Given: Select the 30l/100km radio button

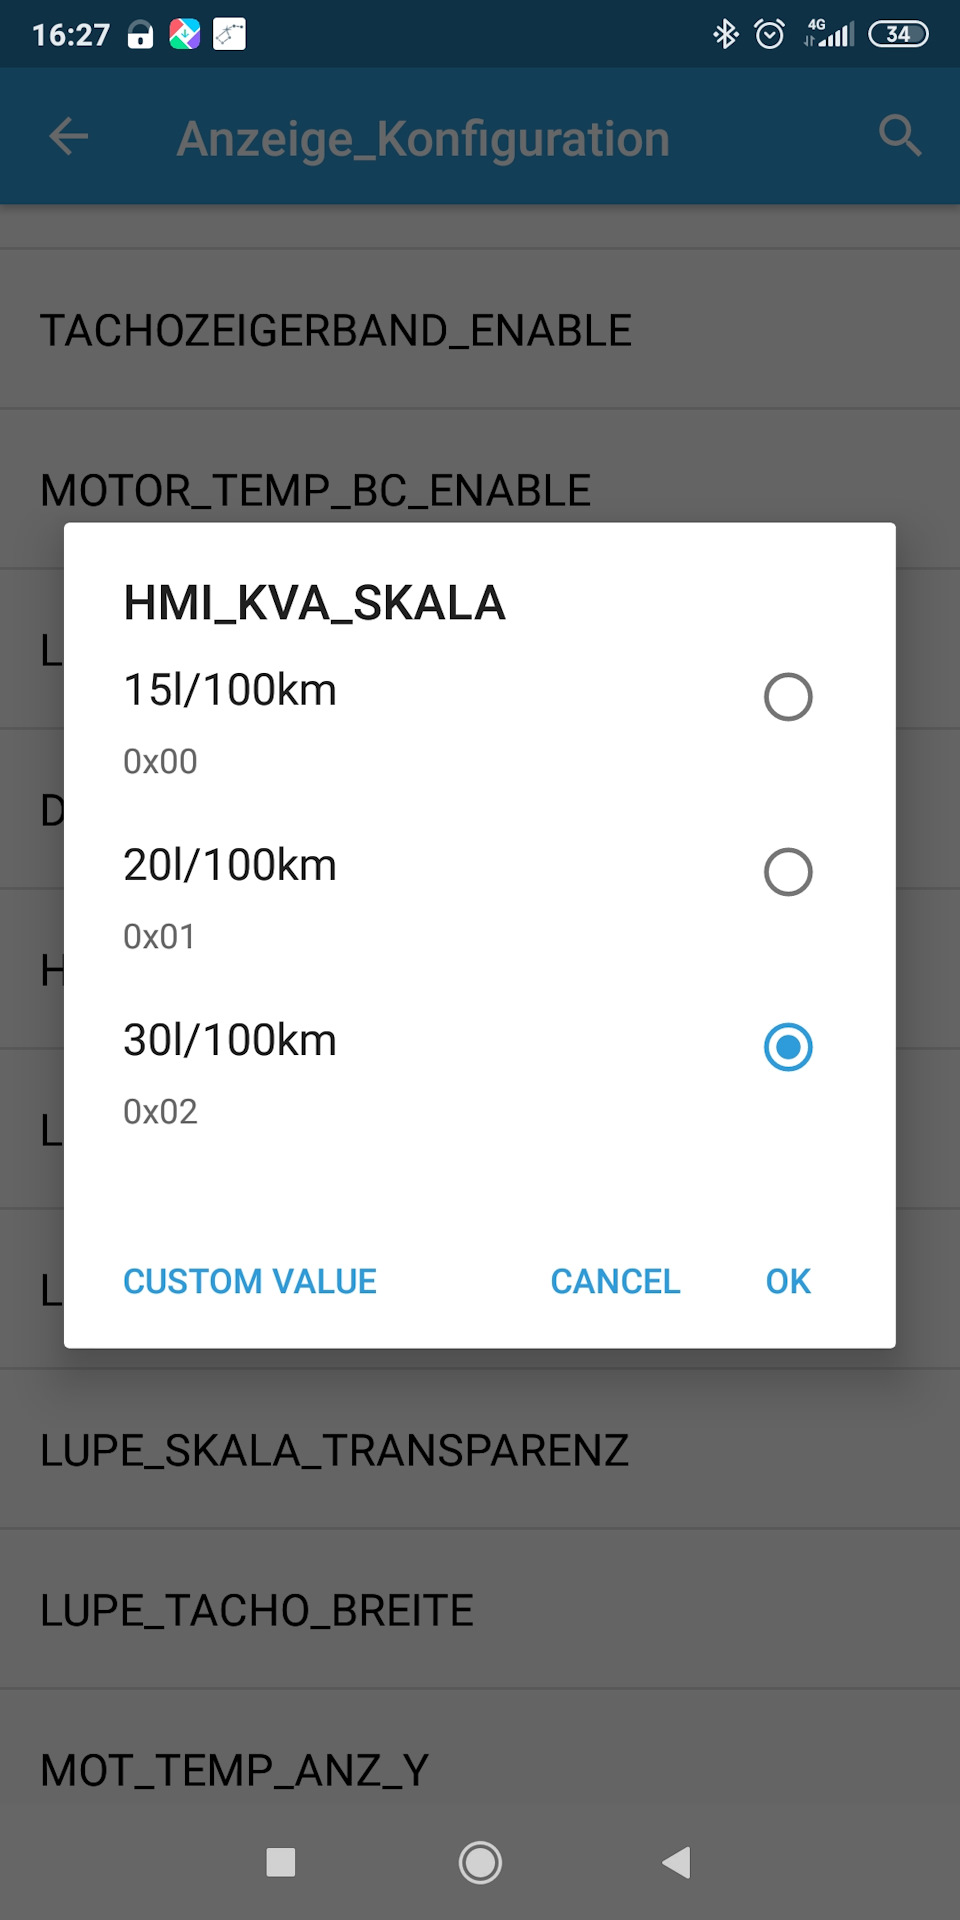Looking at the screenshot, I should pyautogui.click(x=788, y=1047).
